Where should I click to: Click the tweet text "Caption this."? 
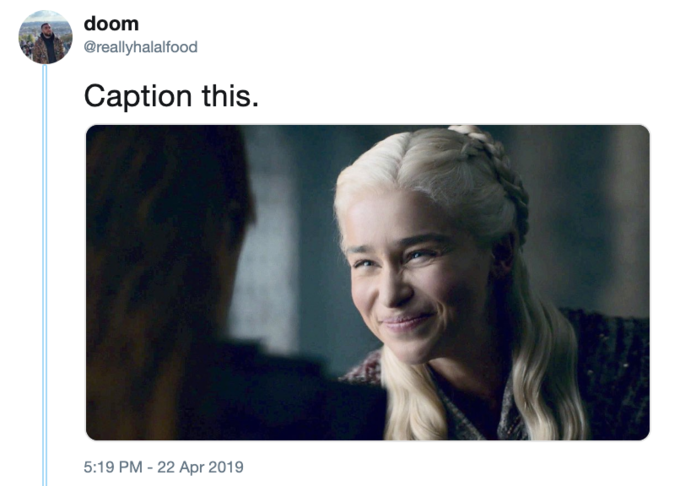point(171,96)
